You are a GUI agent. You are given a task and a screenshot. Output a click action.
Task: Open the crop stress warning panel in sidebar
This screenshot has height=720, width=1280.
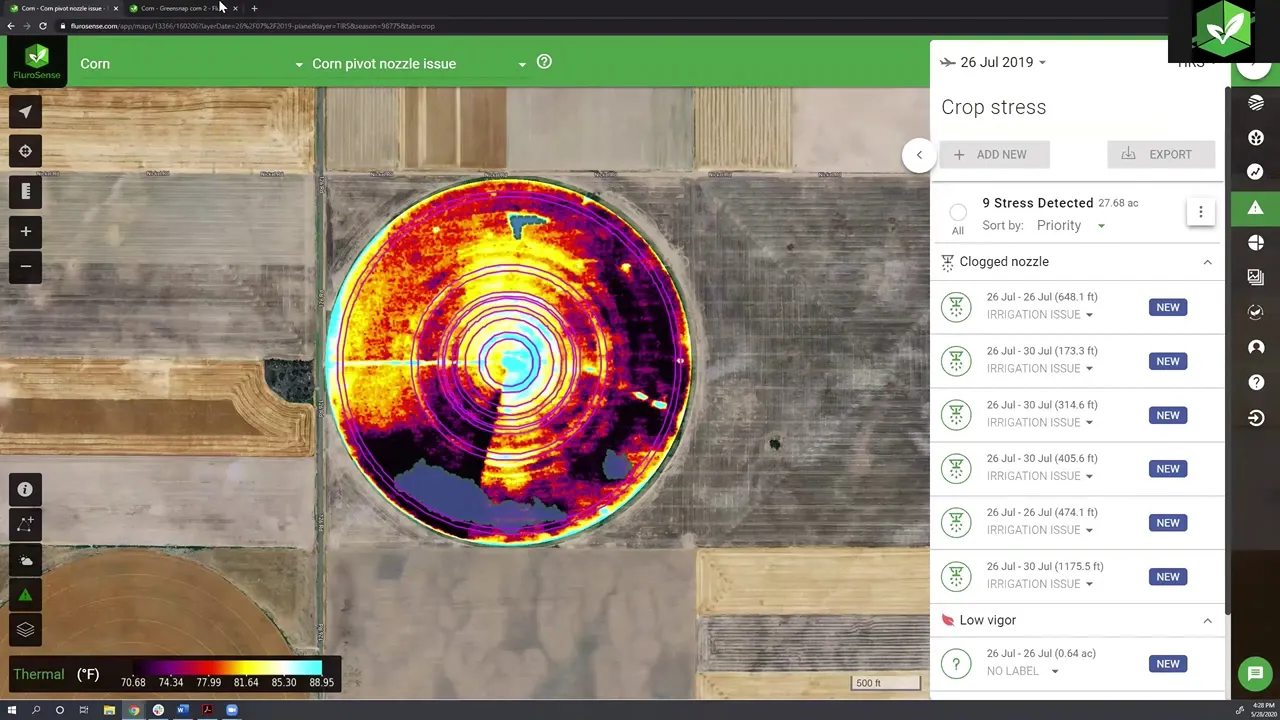click(x=1256, y=208)
